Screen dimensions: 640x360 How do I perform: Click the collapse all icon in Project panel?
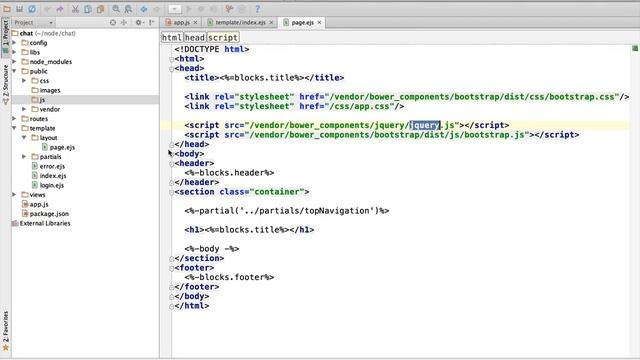click(124, 22)
